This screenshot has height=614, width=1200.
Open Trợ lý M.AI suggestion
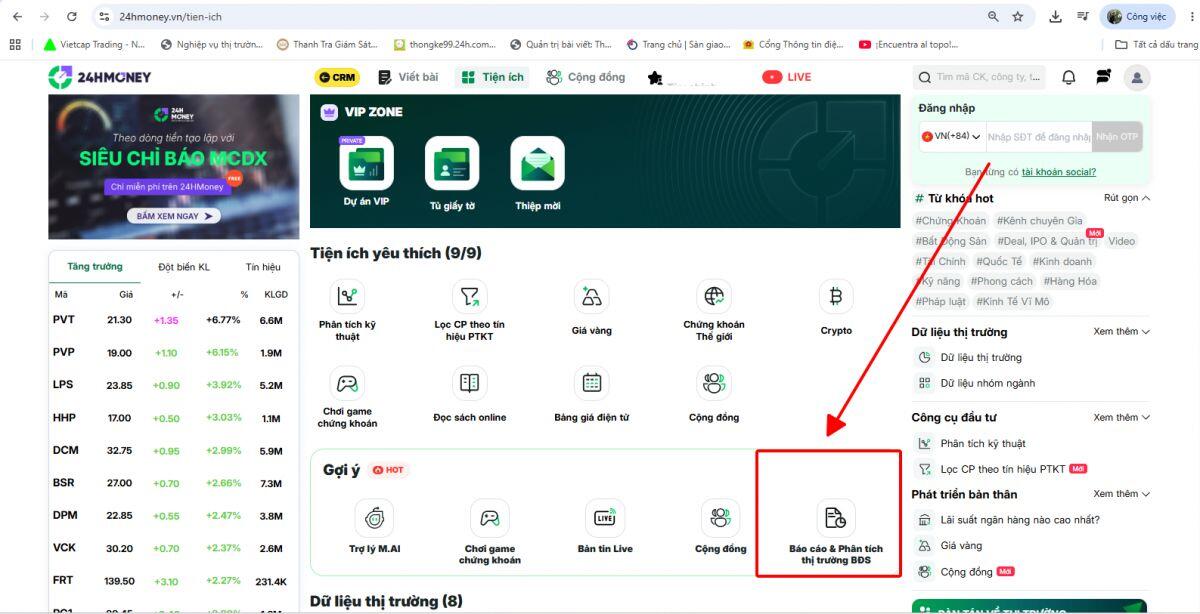coord(375,518)
